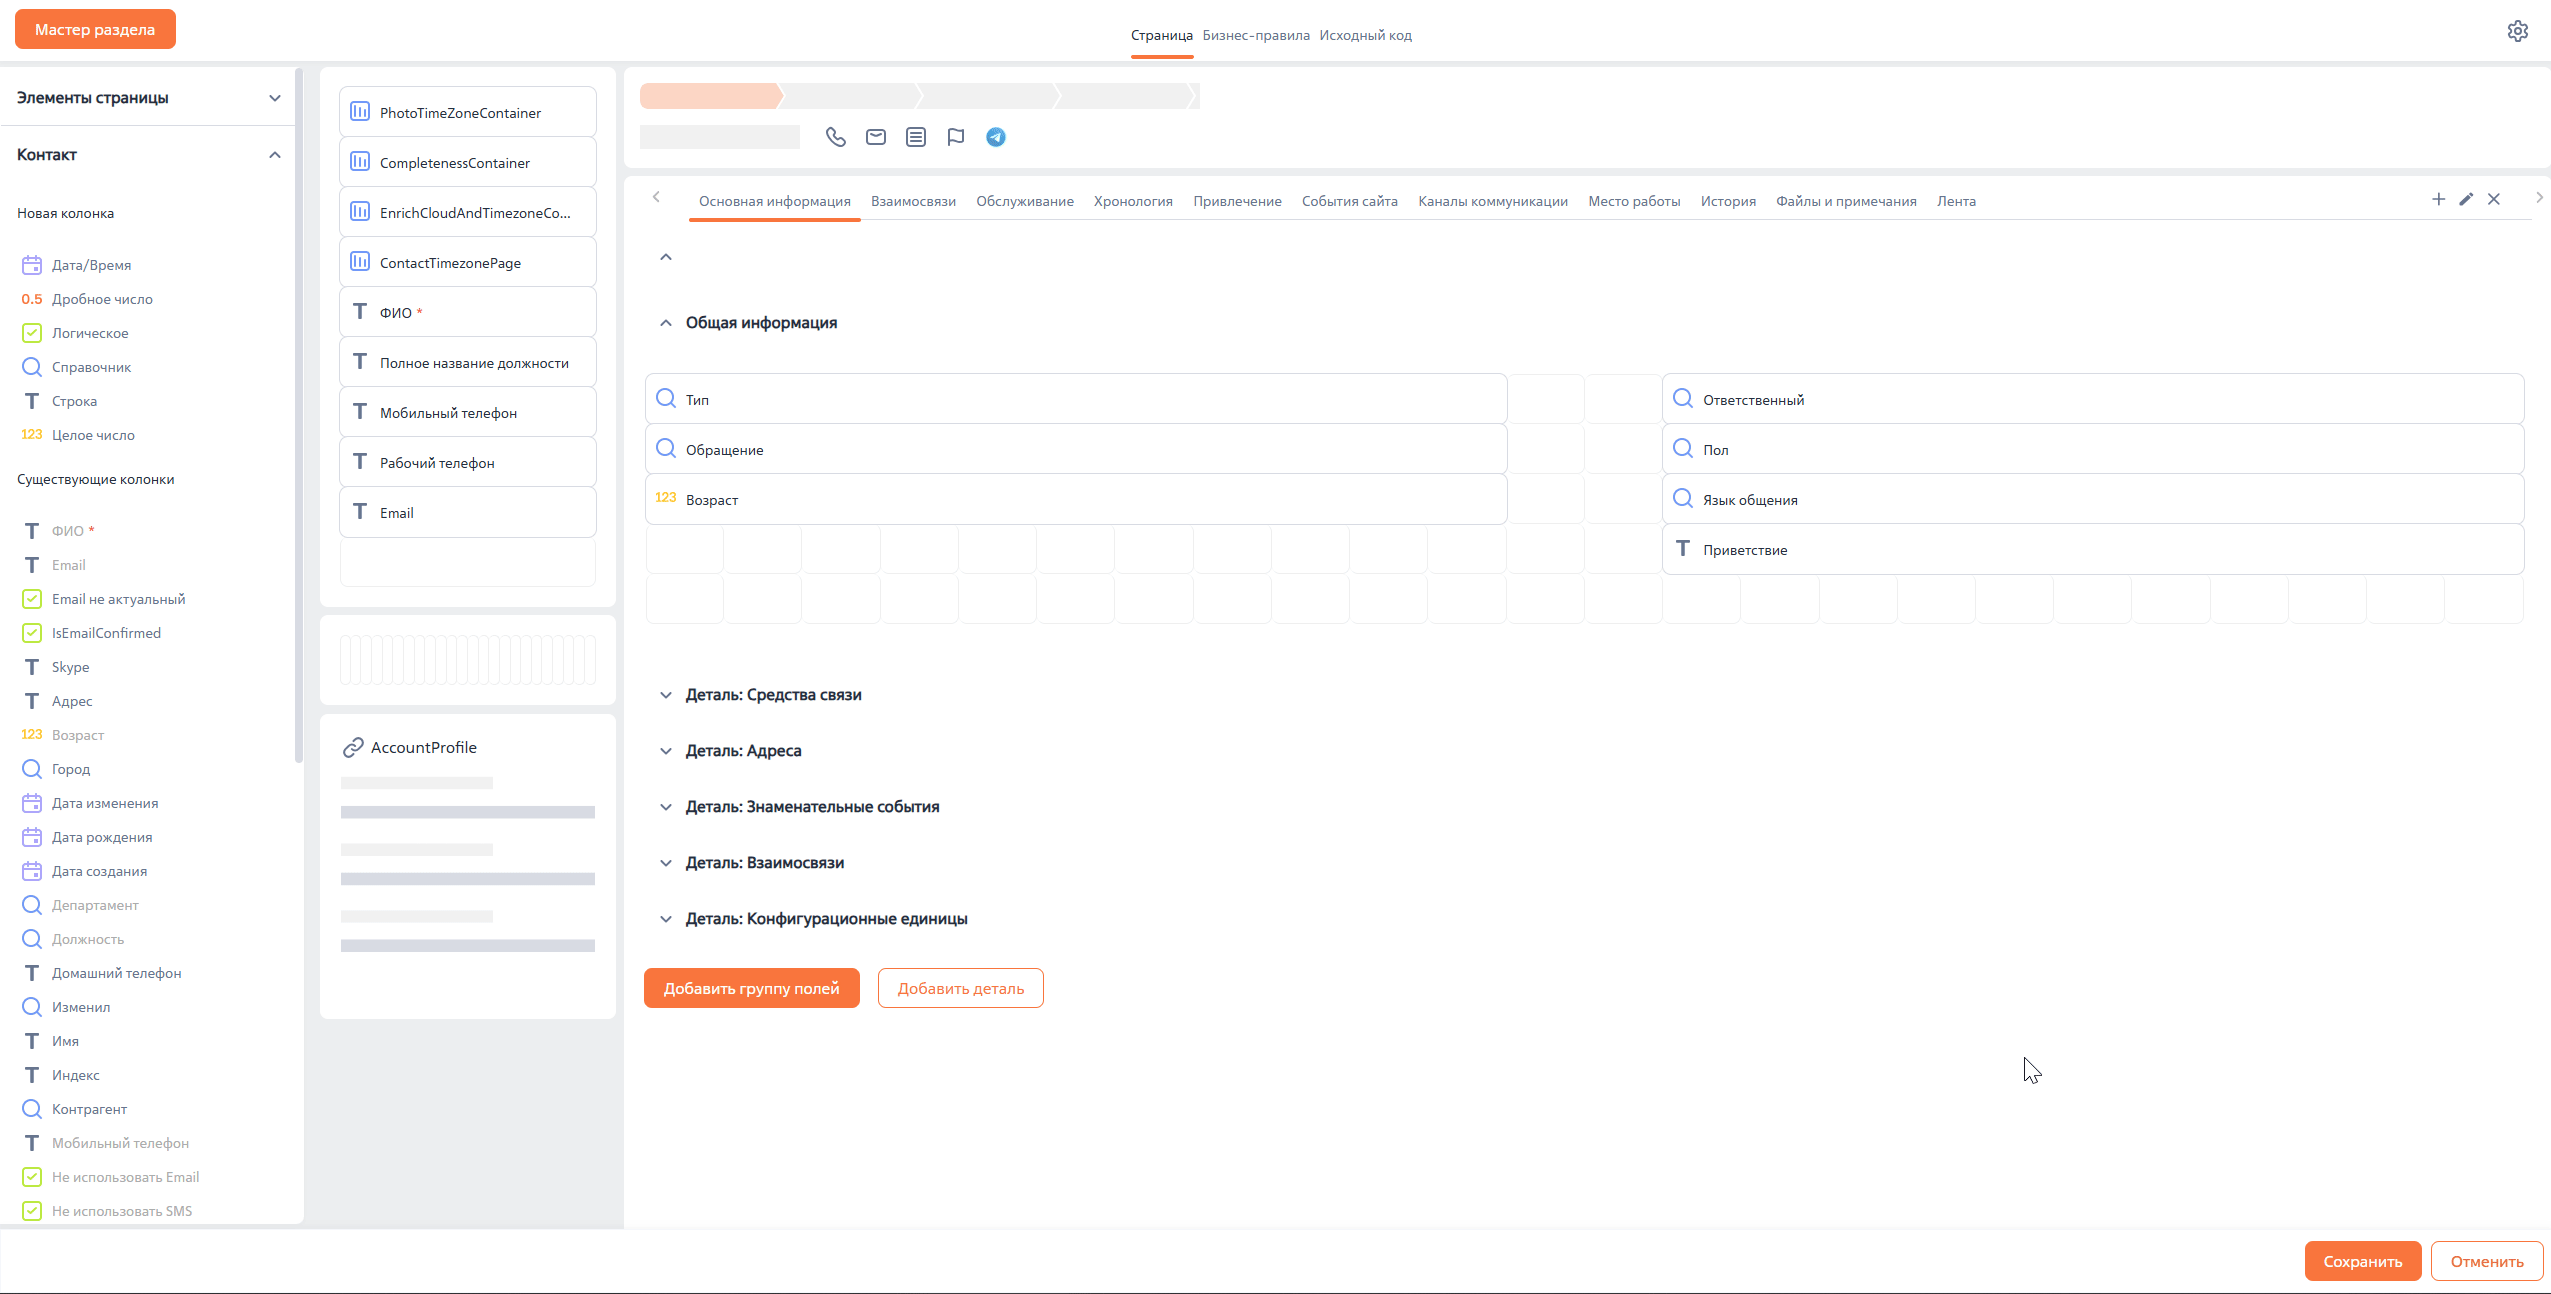Click the Telegram communication icon
The image size is (2551, 1294).
coord(994,137)
